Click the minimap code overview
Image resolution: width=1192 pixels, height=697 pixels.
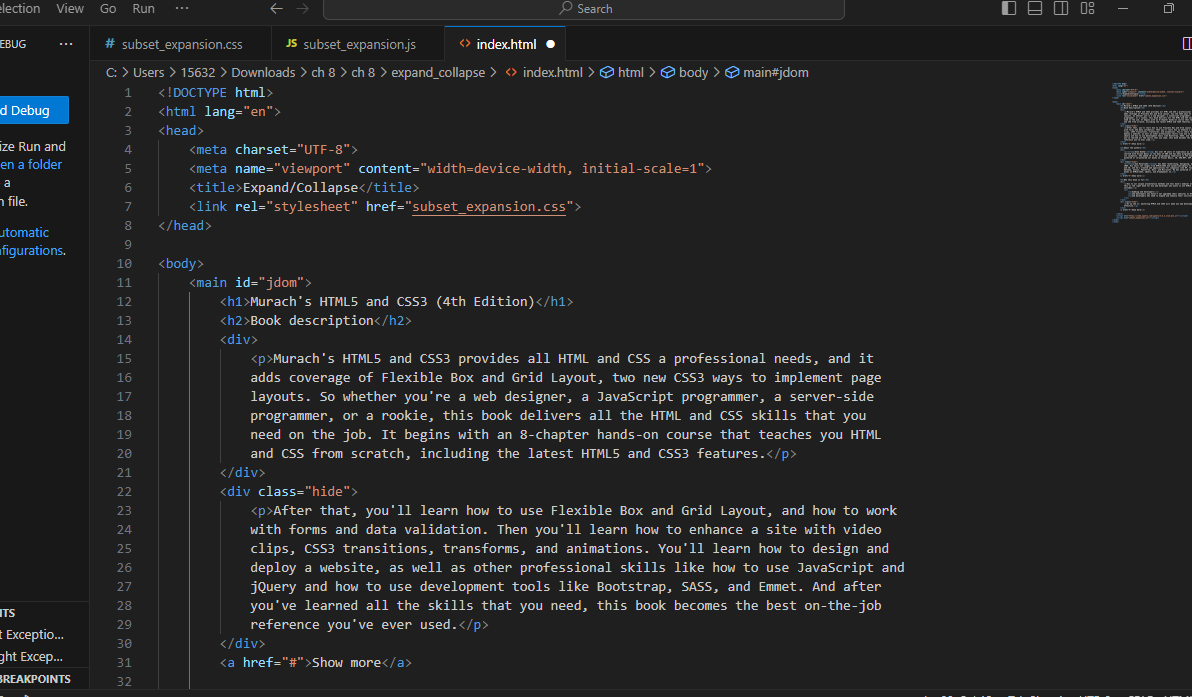coord(1151,152)
